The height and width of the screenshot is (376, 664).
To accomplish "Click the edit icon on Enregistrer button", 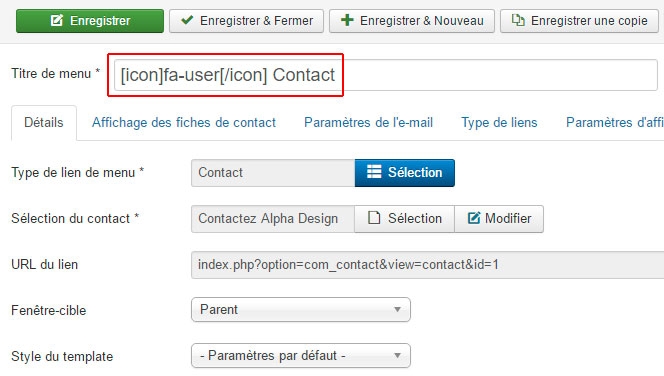I will [x=57, y=20].
